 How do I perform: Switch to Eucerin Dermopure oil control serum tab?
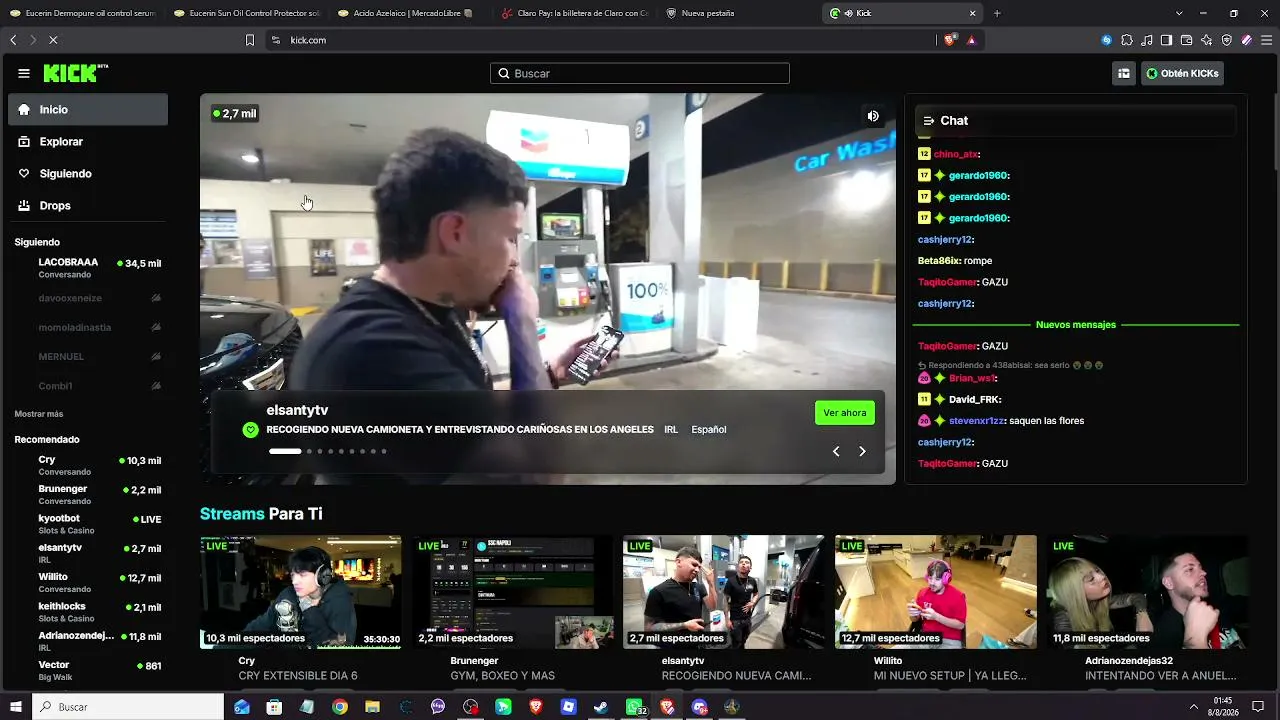point(82,13)
